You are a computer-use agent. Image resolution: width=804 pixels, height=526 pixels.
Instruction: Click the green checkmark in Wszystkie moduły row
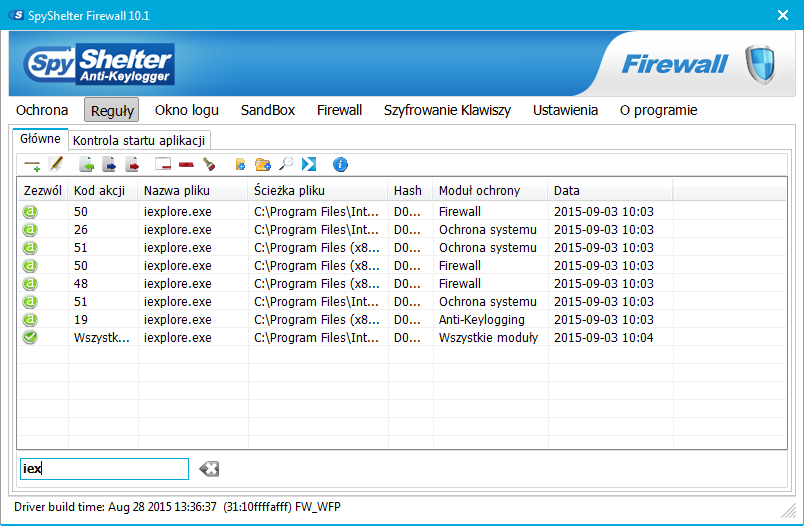30,337
